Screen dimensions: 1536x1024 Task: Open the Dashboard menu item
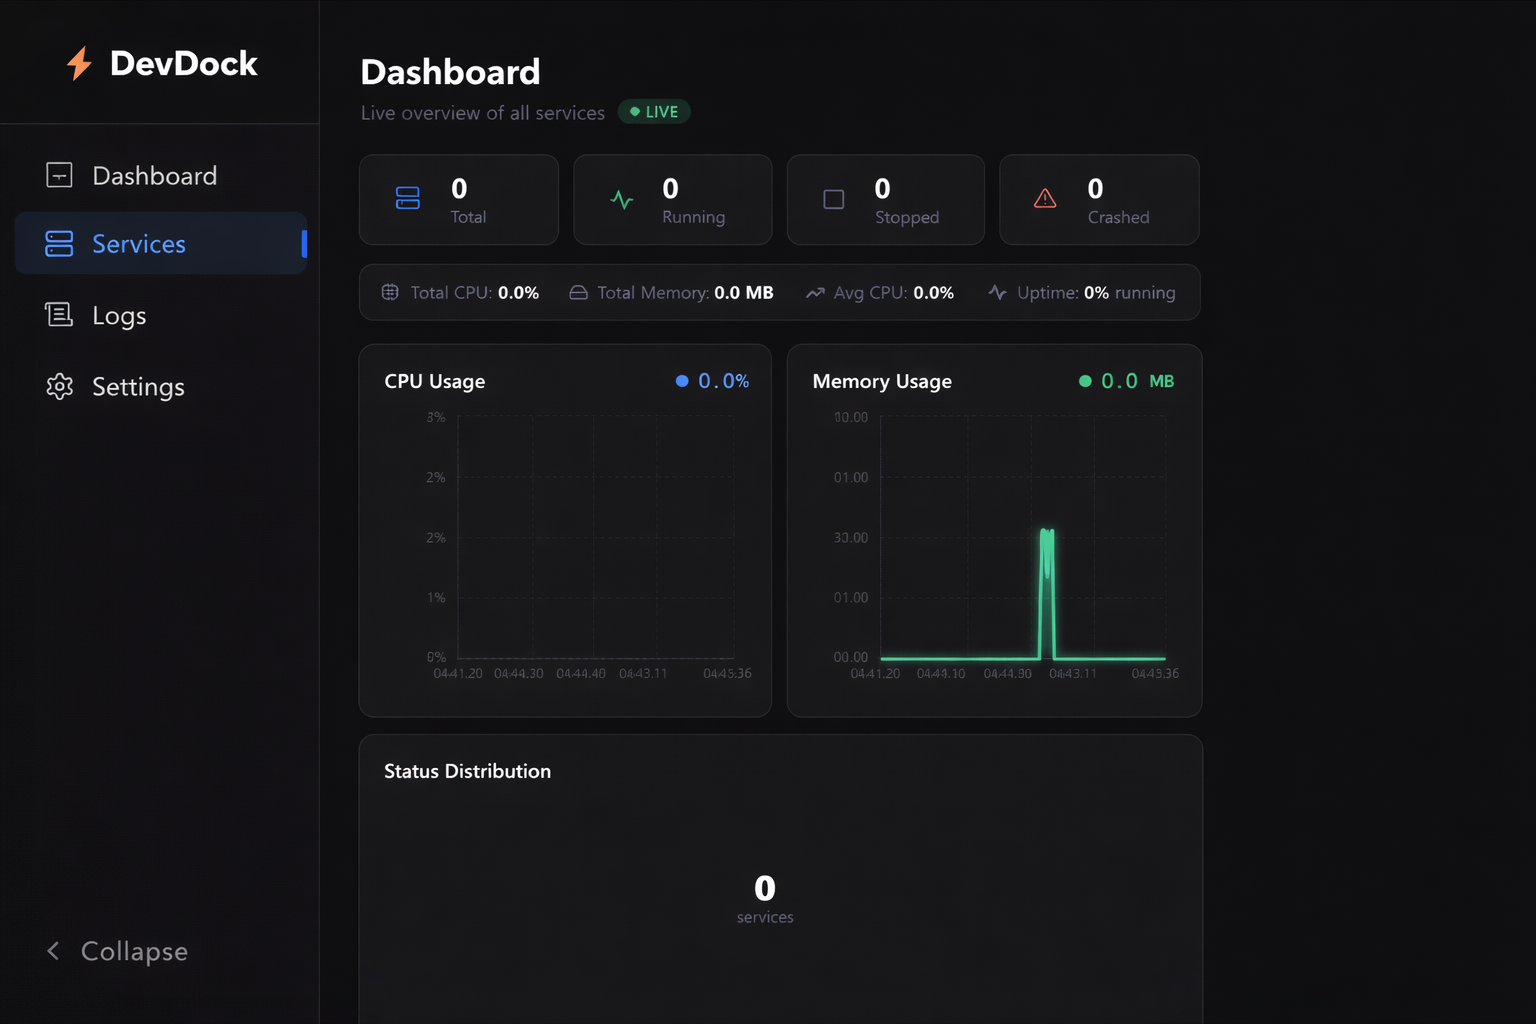point(154,176)
